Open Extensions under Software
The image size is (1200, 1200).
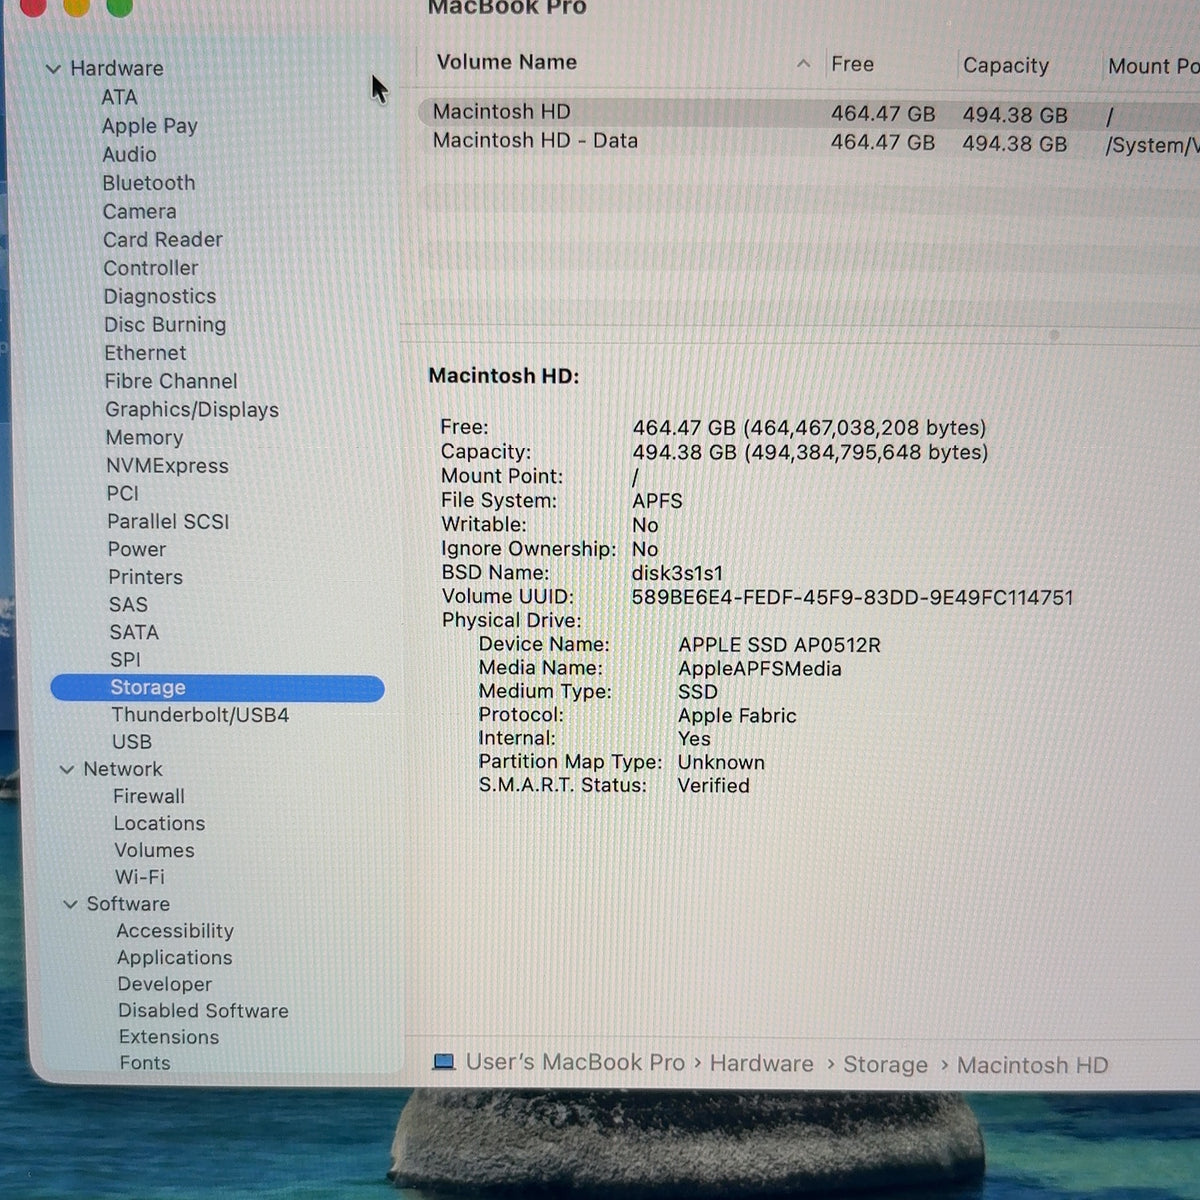click(168, 1037)
